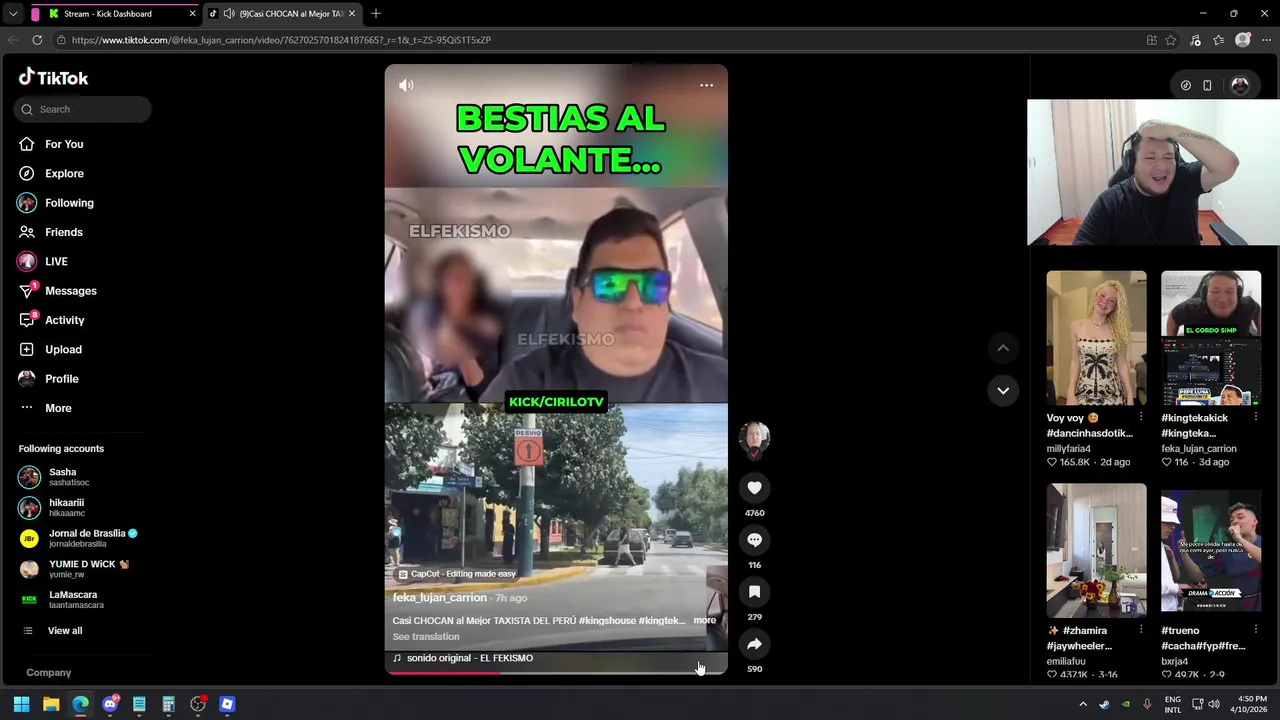Image resolution: width=1280 pixels, height=720 pixels.
Task: Click See translation under caption
Action: tap(426, 637)
